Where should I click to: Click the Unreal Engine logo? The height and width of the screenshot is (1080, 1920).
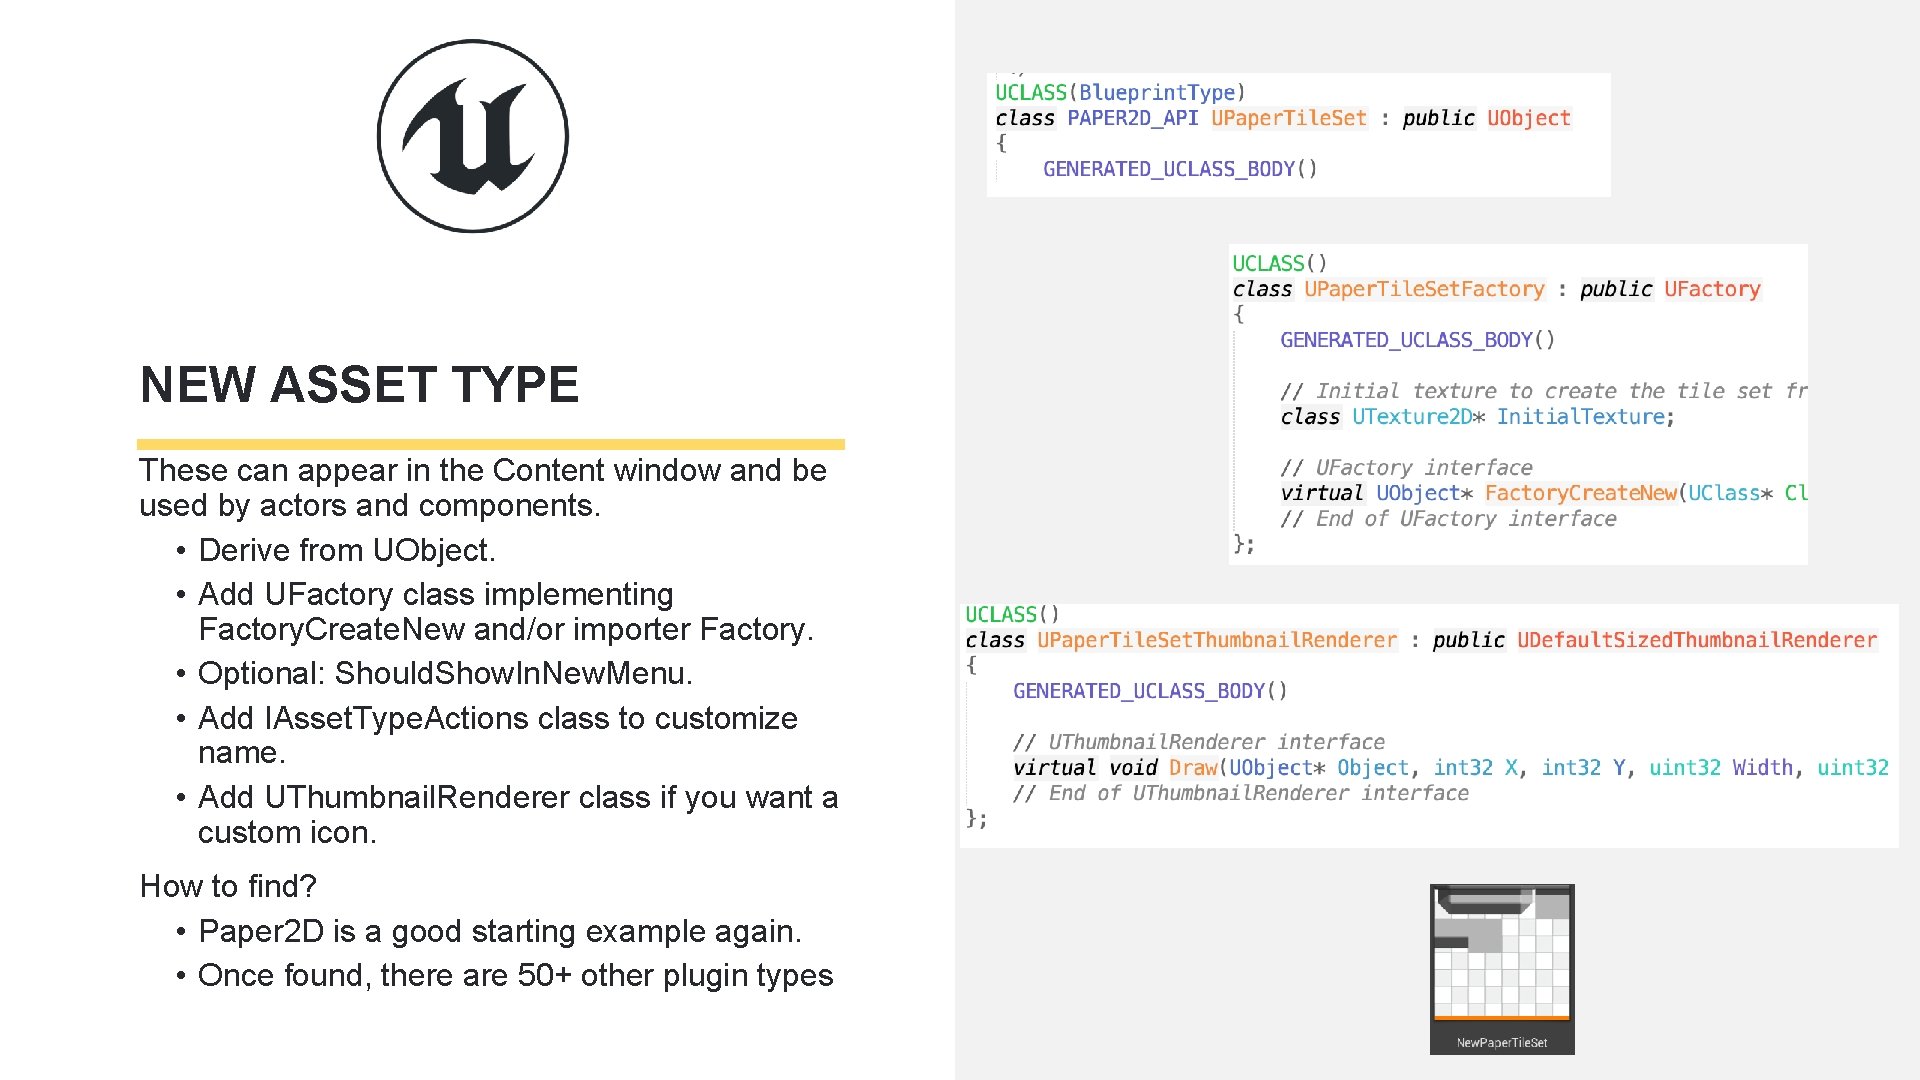tap(473, 136)
